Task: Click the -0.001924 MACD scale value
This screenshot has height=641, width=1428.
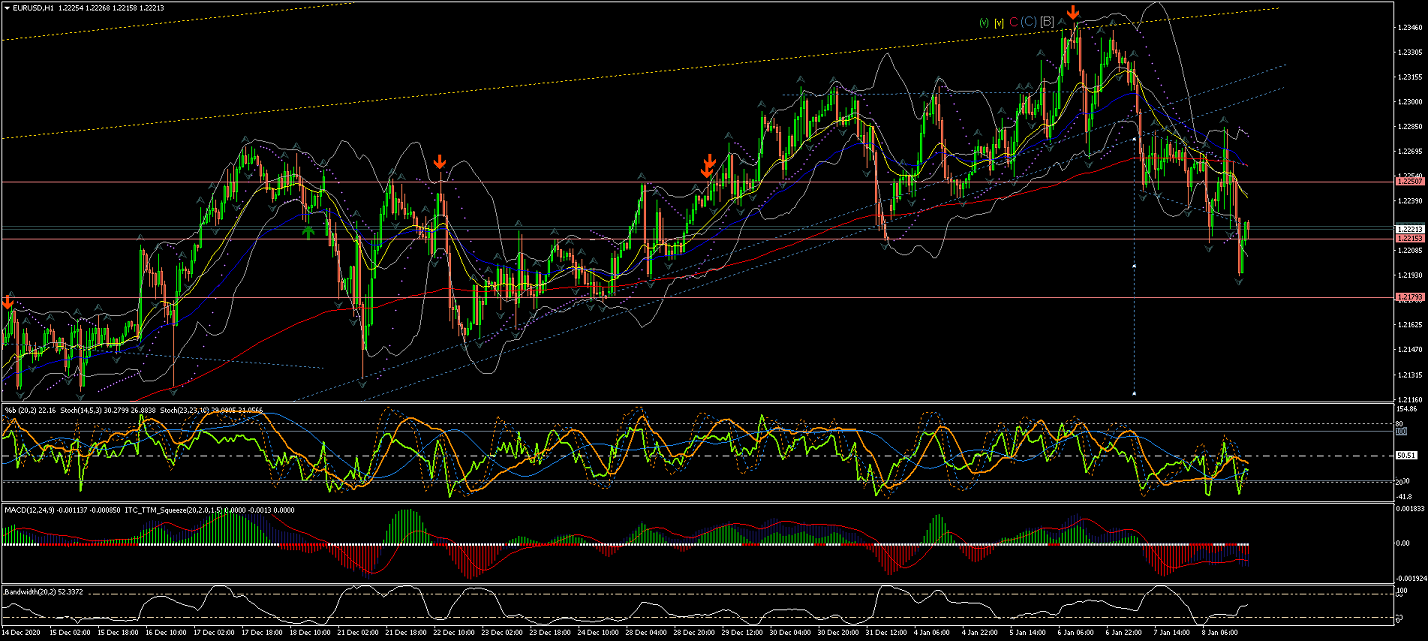Action: 1410,577
